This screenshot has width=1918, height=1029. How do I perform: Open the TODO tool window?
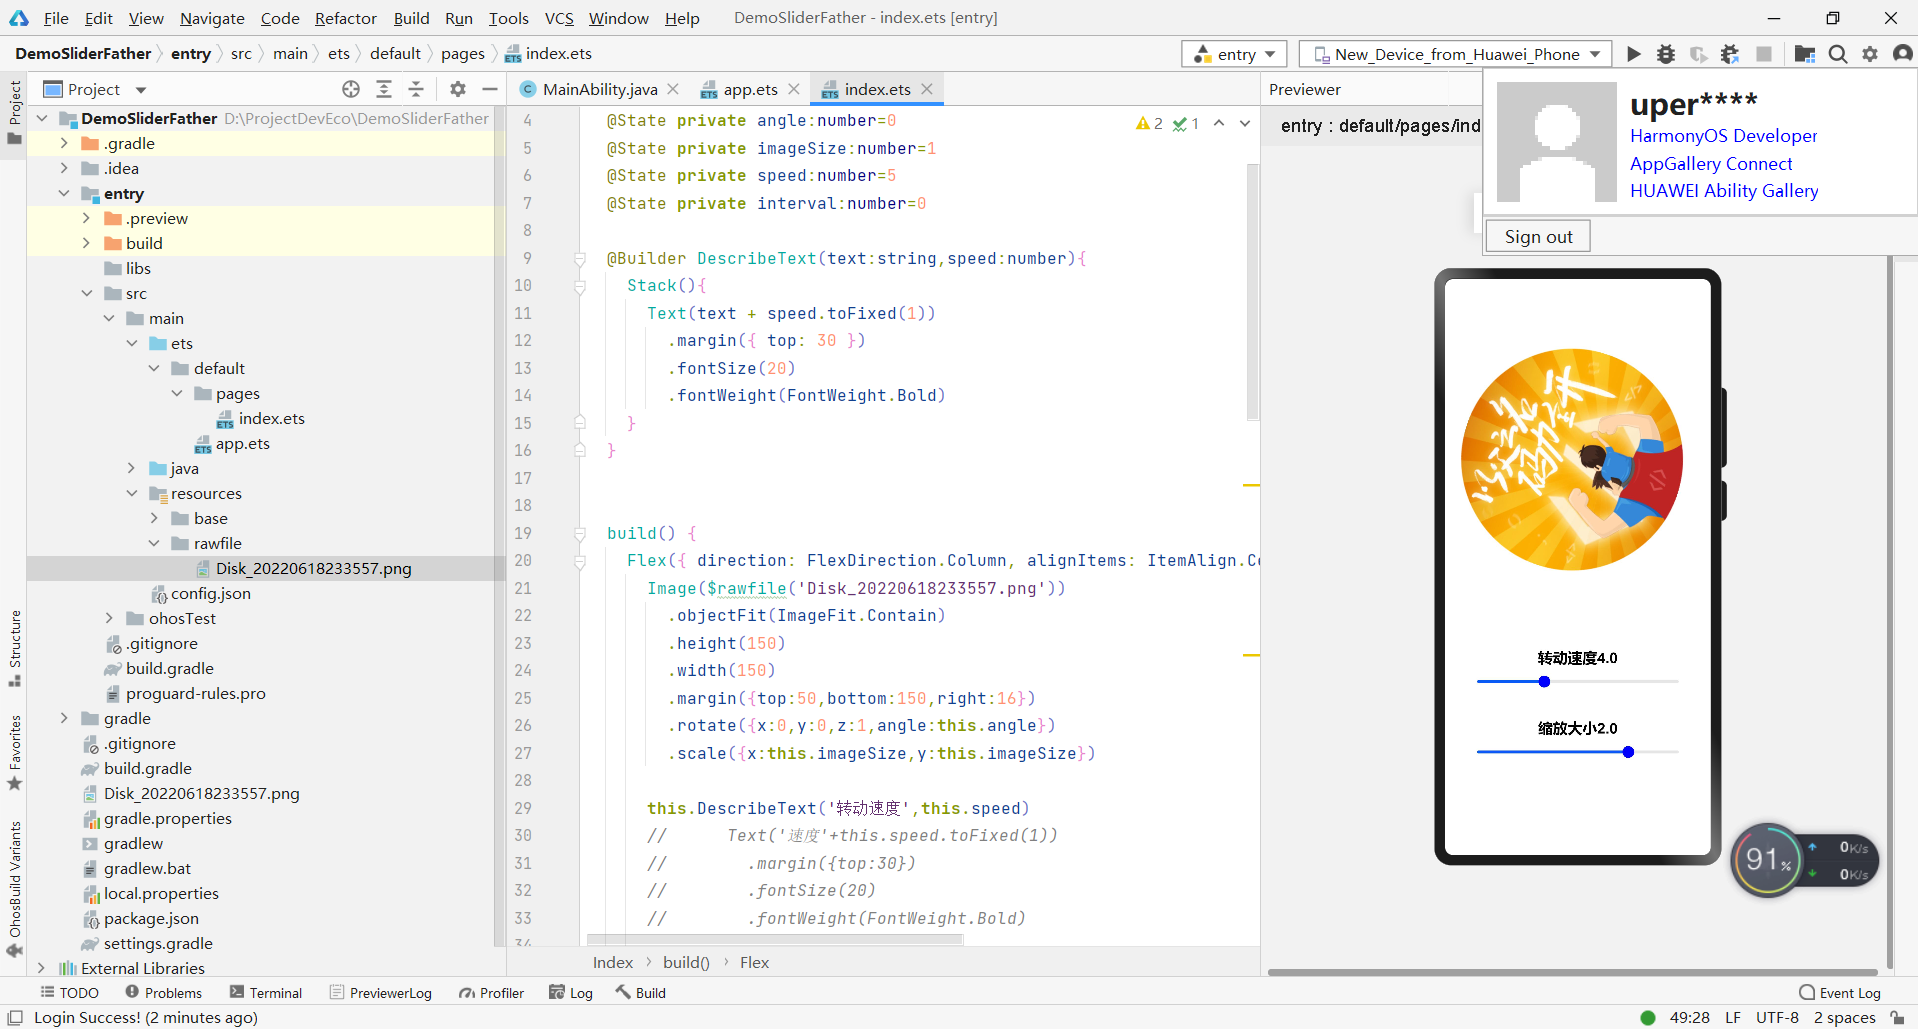69,992
